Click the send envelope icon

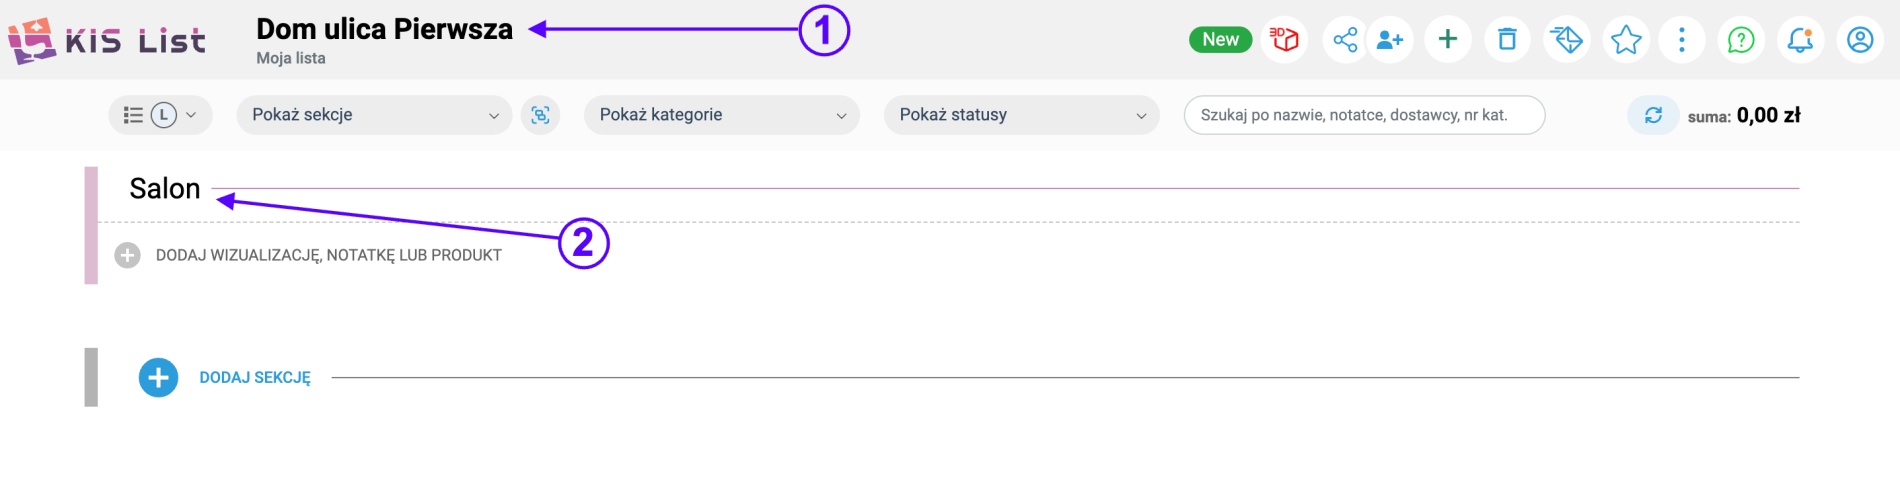click(1566, 40)
